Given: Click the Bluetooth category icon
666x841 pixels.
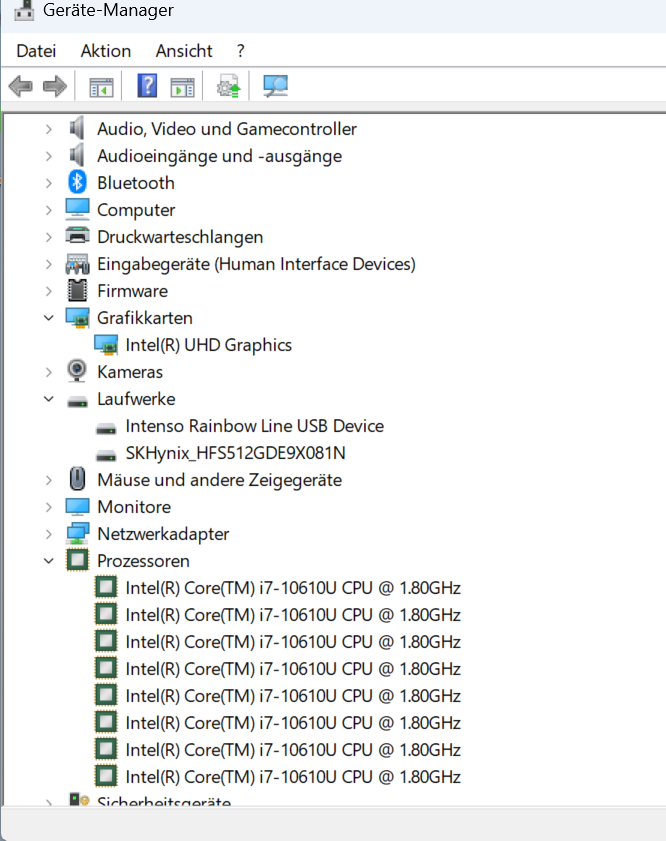Looking at the screenshot, I should [77, 182].
